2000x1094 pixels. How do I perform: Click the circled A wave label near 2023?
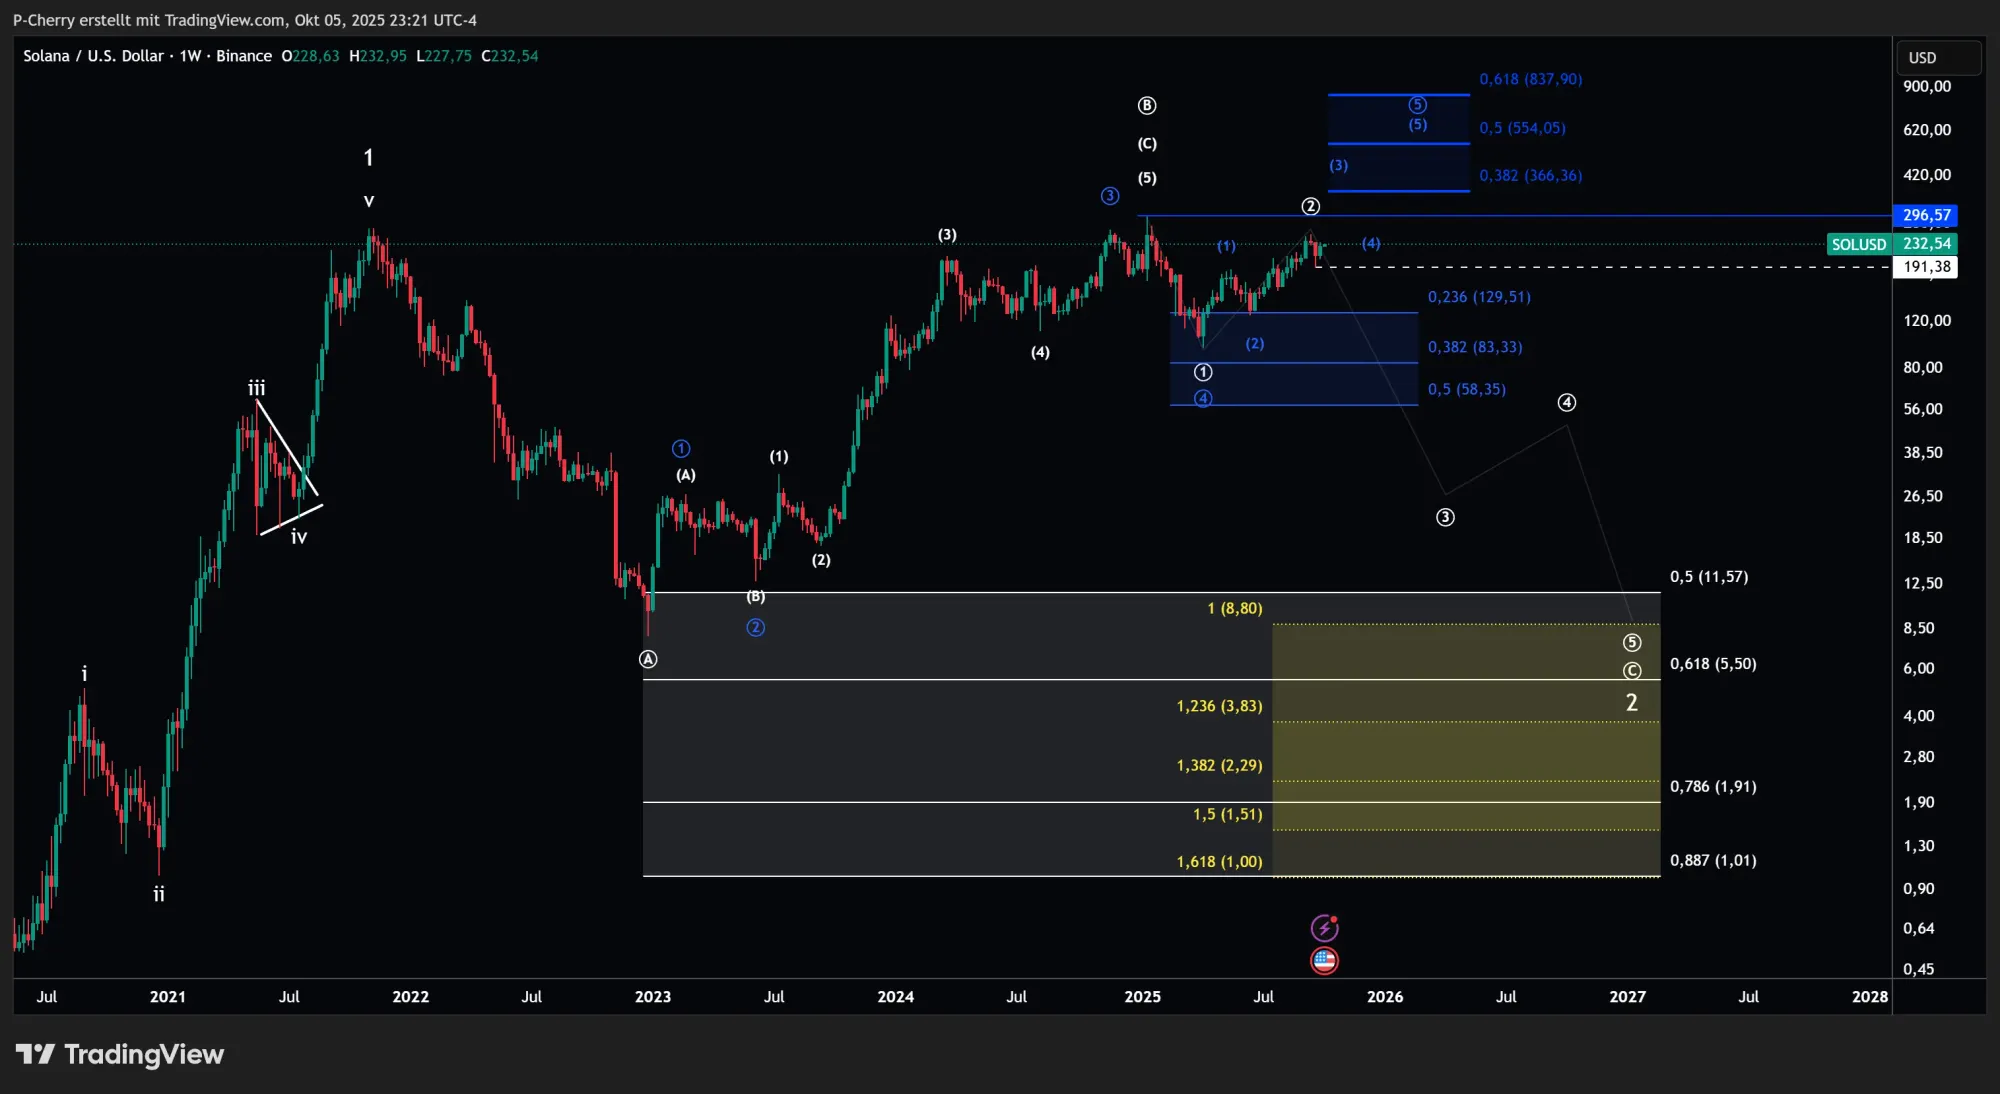coord(648,659)
